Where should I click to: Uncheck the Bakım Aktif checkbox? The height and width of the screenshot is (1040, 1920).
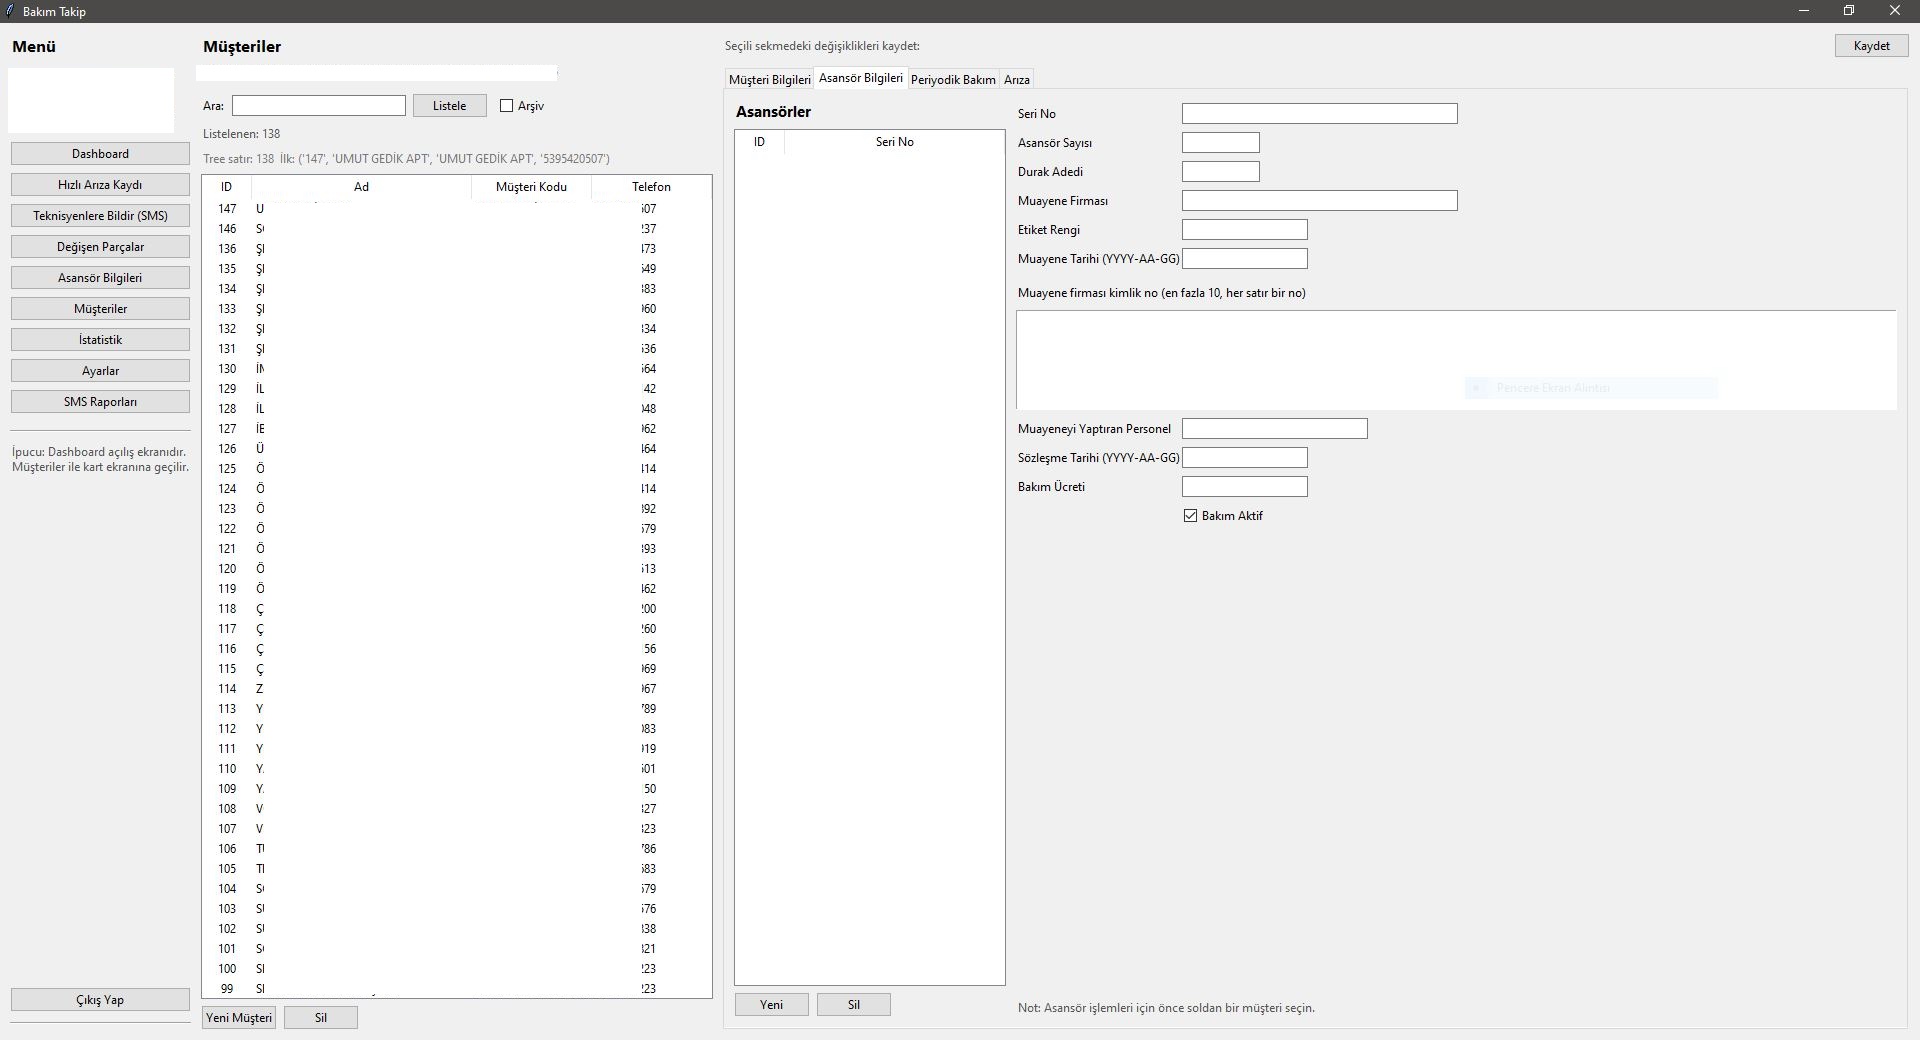coord(1190,516)
